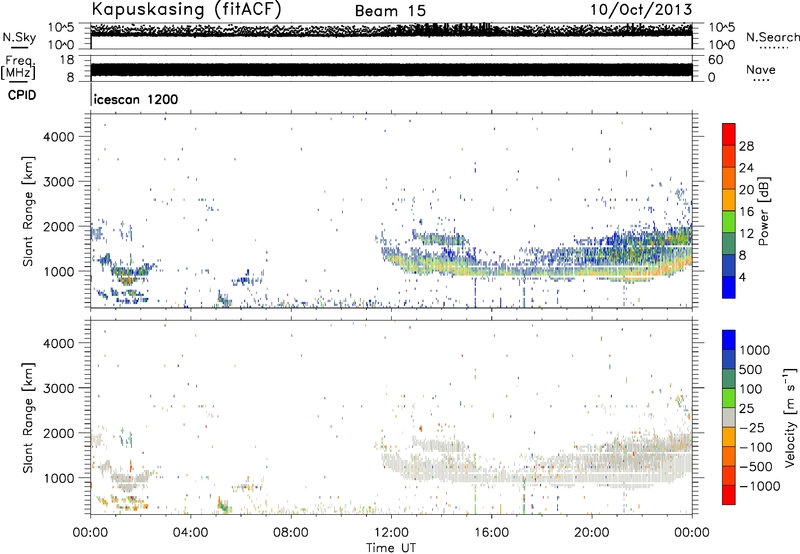Click the N.Search legend label
This screenshot has height=554, width=800.
(x=772, y=37)
